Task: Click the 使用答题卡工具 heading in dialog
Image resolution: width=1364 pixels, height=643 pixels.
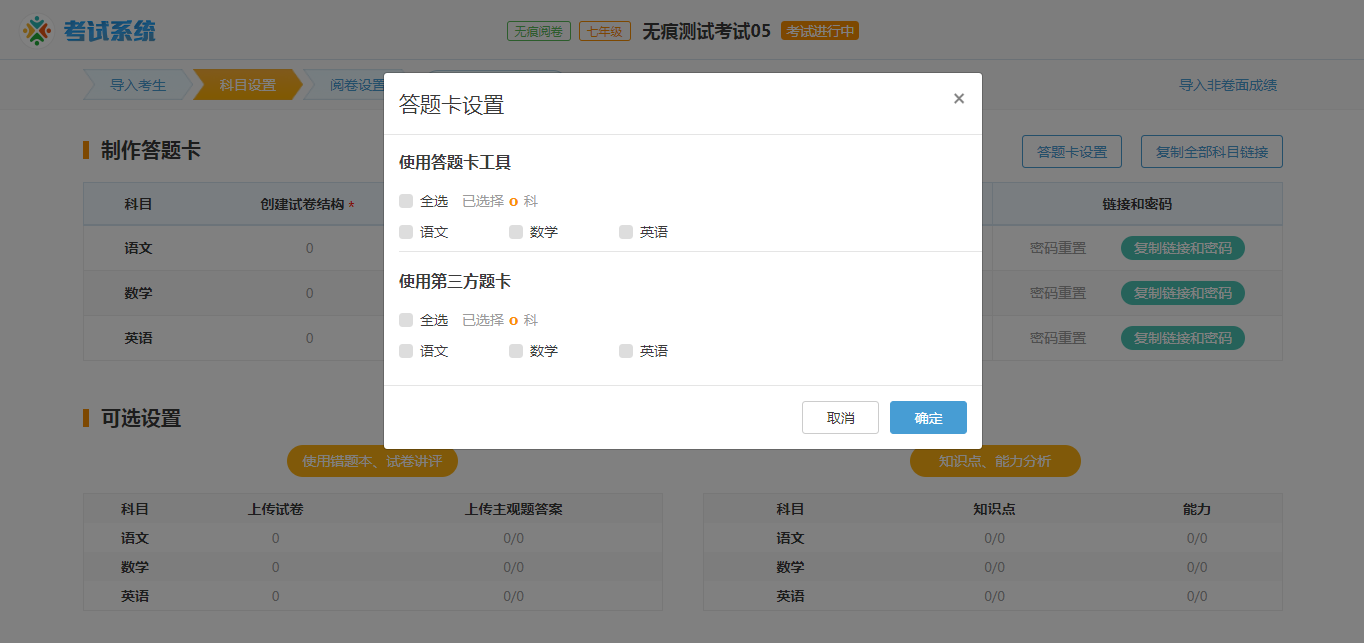Action: [455, 163]
